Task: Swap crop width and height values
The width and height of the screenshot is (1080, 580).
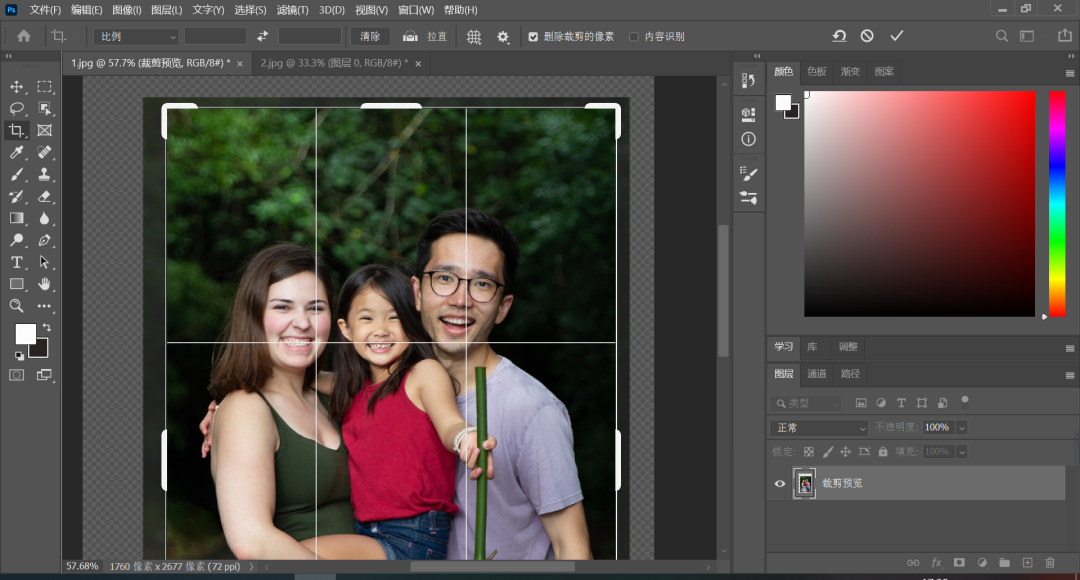Action: (262, 36)
